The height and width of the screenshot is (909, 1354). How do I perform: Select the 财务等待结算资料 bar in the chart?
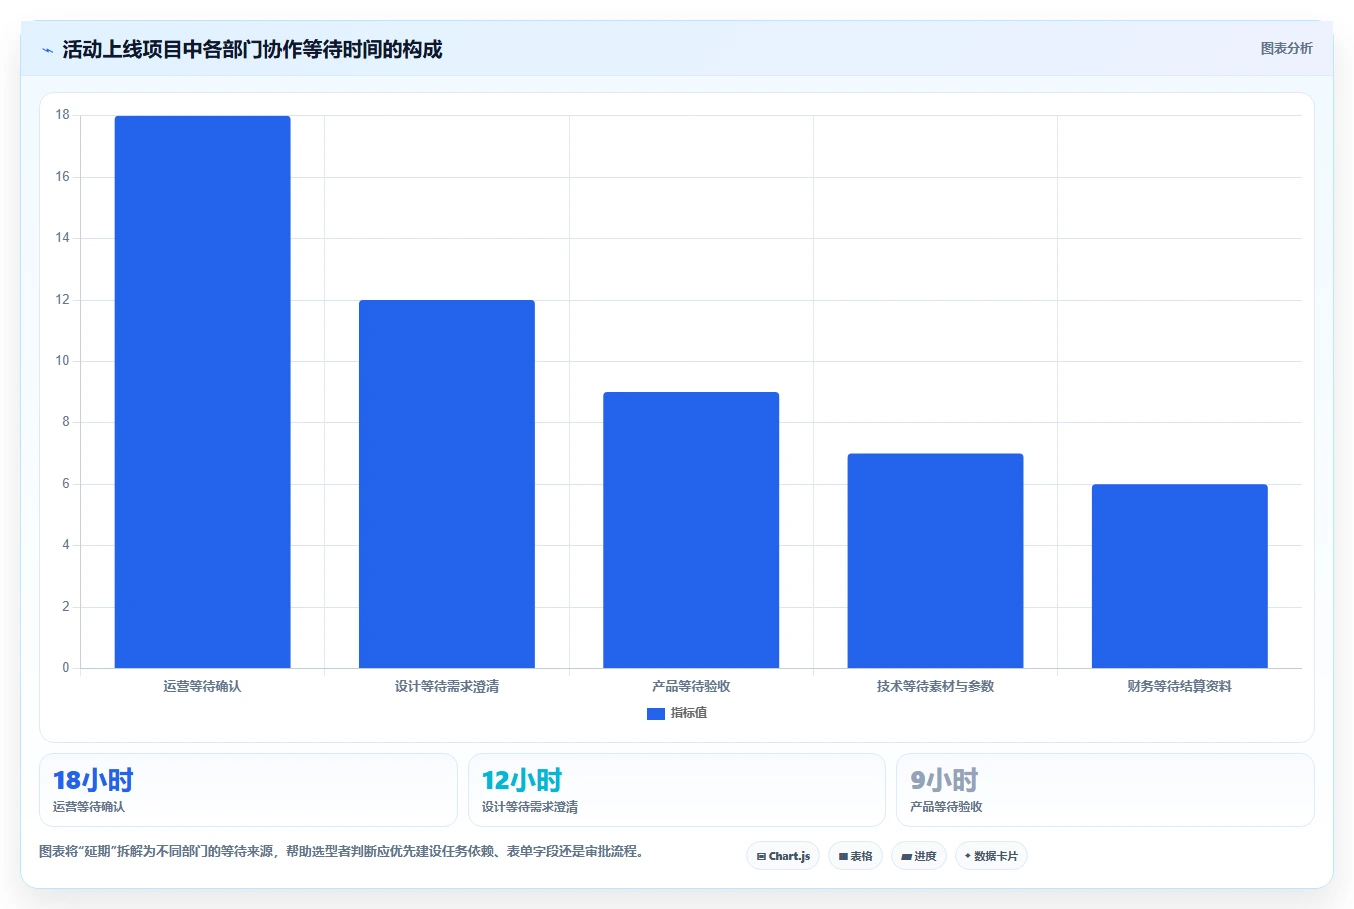pos(1180,576)
